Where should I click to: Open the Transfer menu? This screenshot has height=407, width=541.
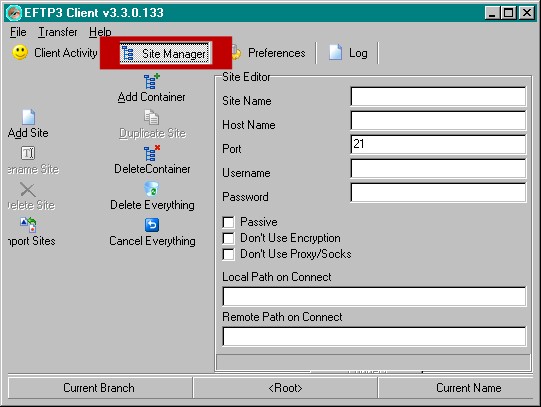(58, 32)
